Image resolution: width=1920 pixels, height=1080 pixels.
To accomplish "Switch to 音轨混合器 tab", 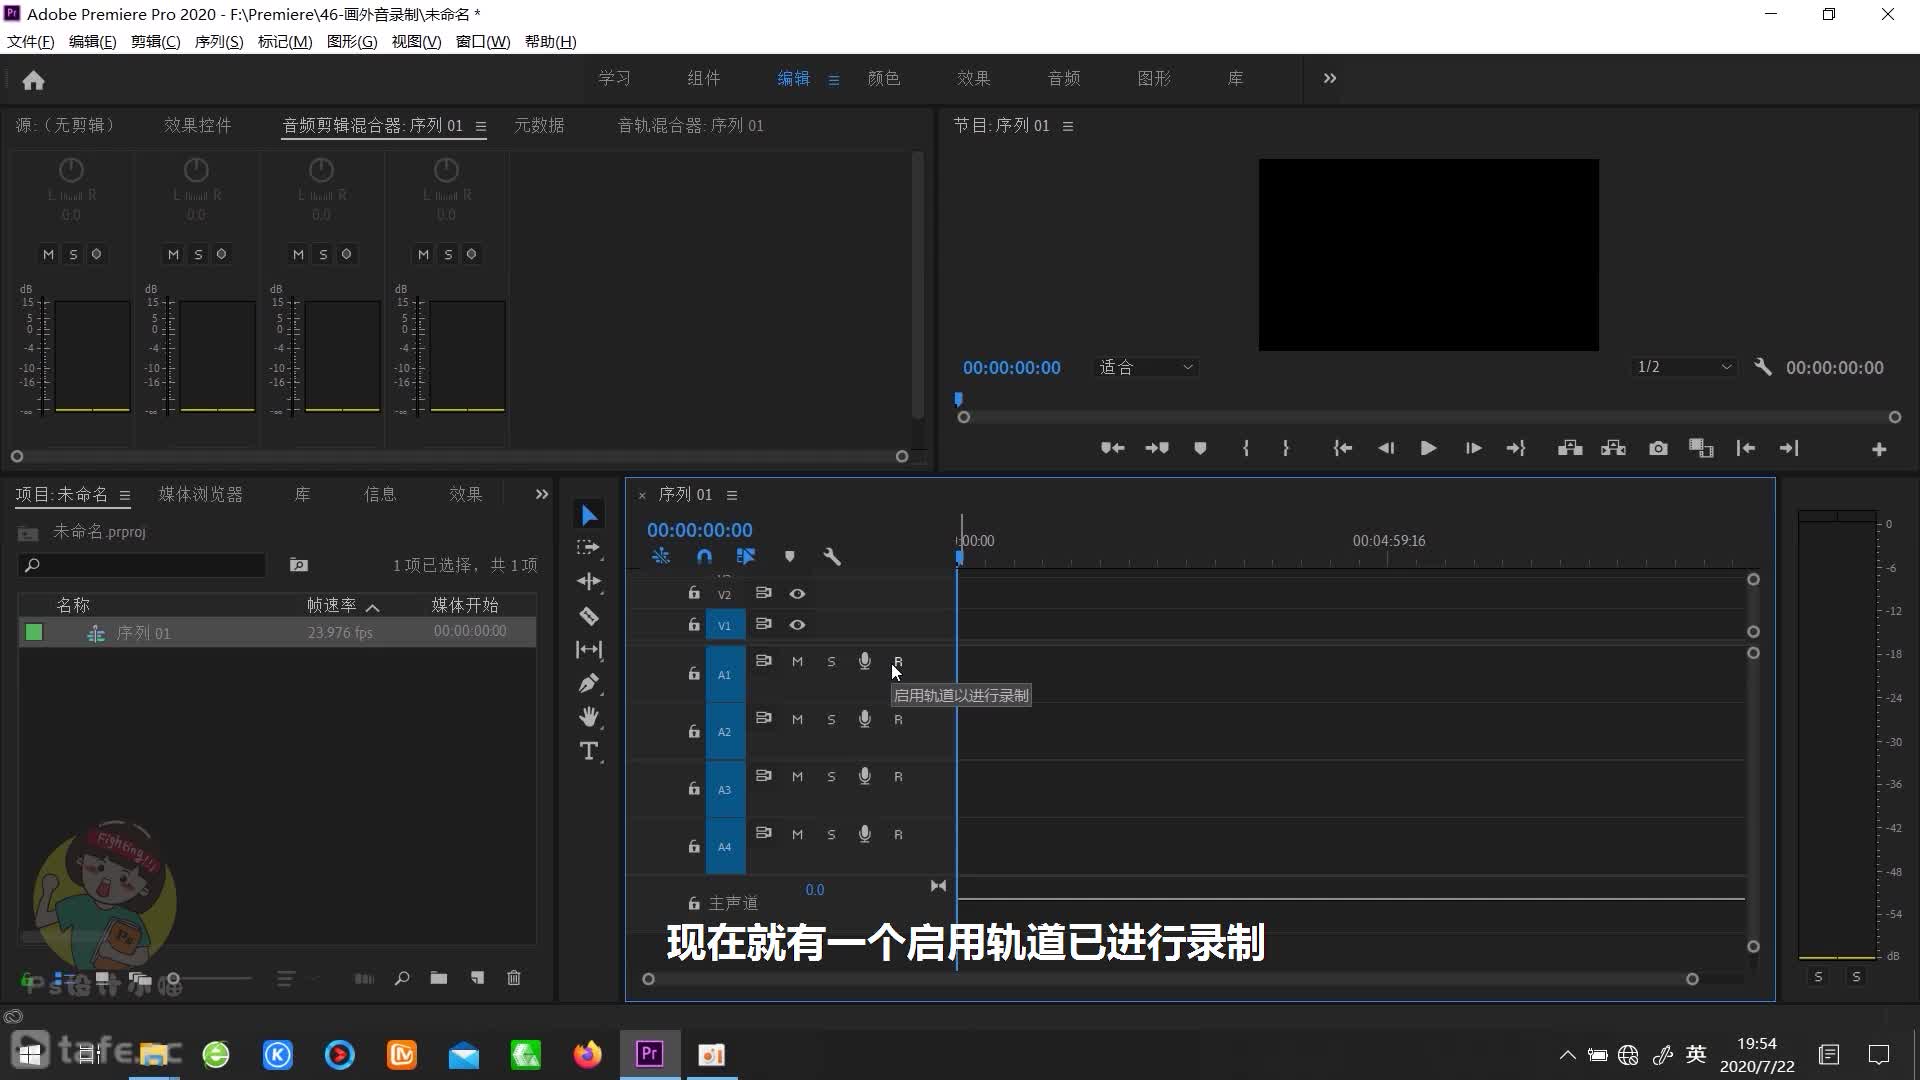I will (690, 125).
